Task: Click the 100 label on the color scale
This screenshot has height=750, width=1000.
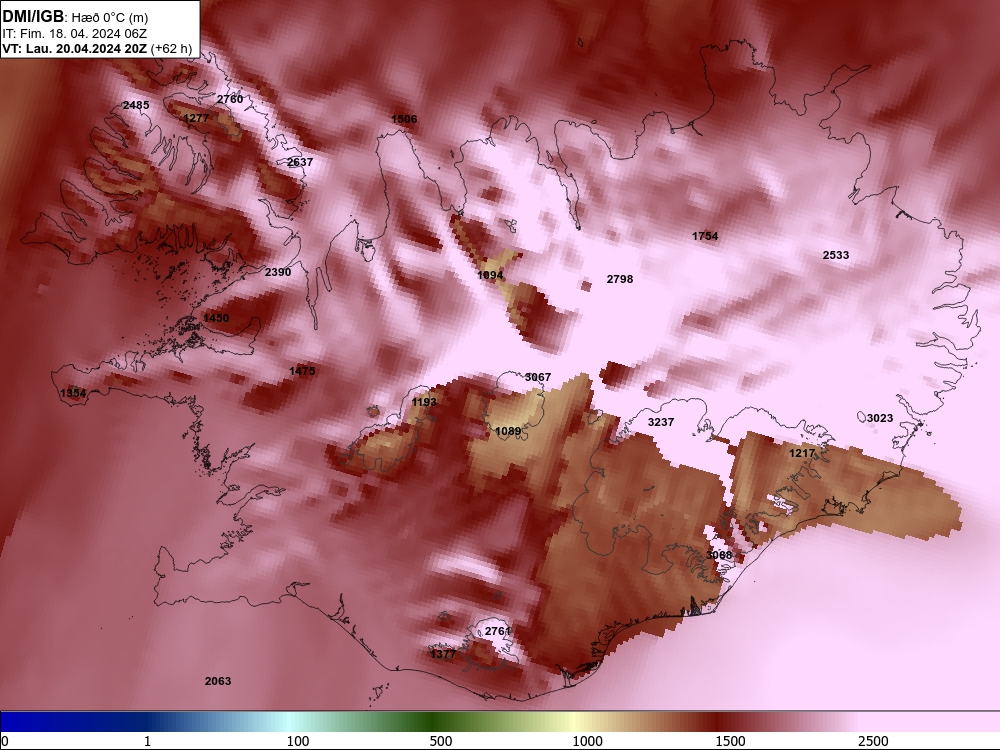Action: click(x=298, y=741)
